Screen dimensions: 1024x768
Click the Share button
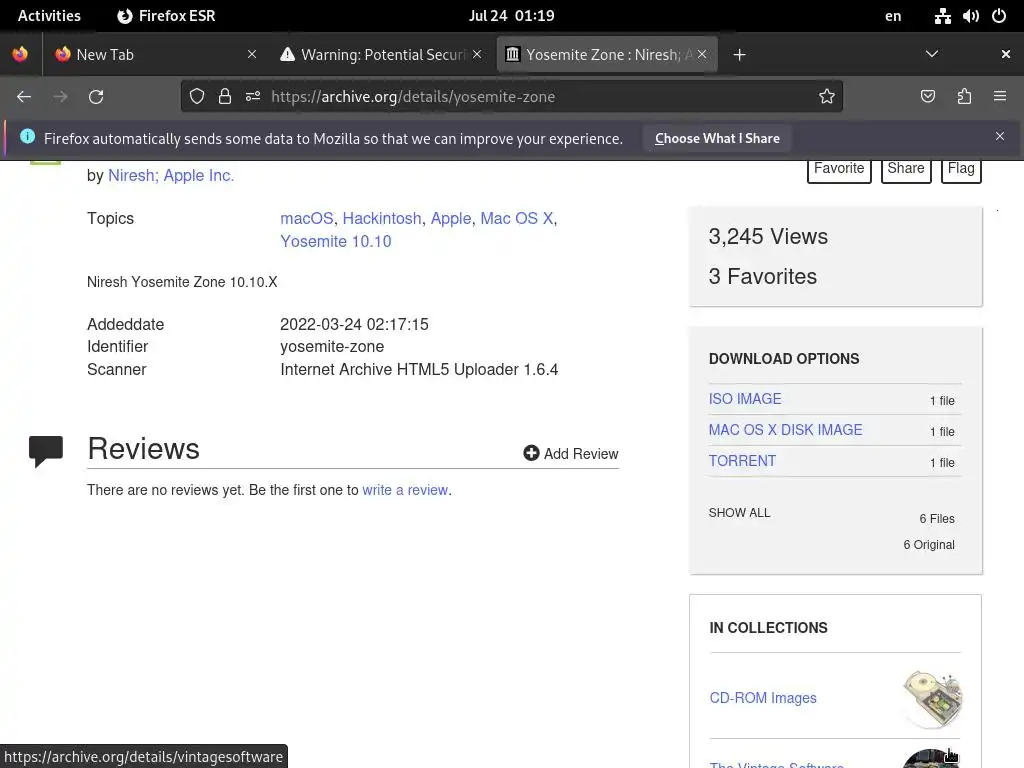(906, 168)
